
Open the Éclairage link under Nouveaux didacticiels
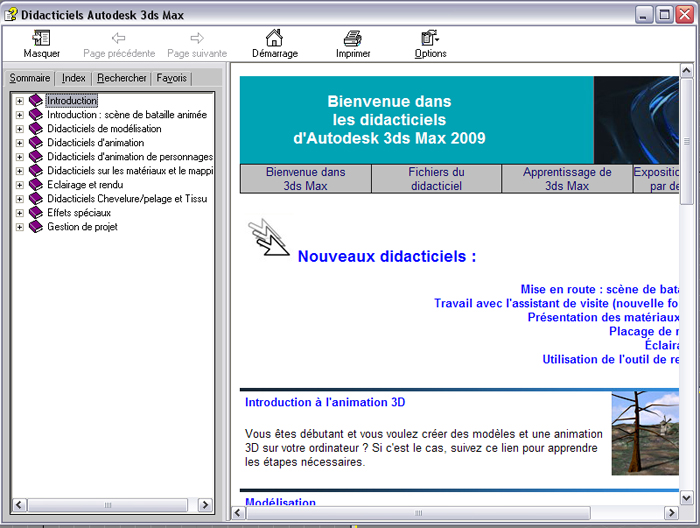pos(662,345)
